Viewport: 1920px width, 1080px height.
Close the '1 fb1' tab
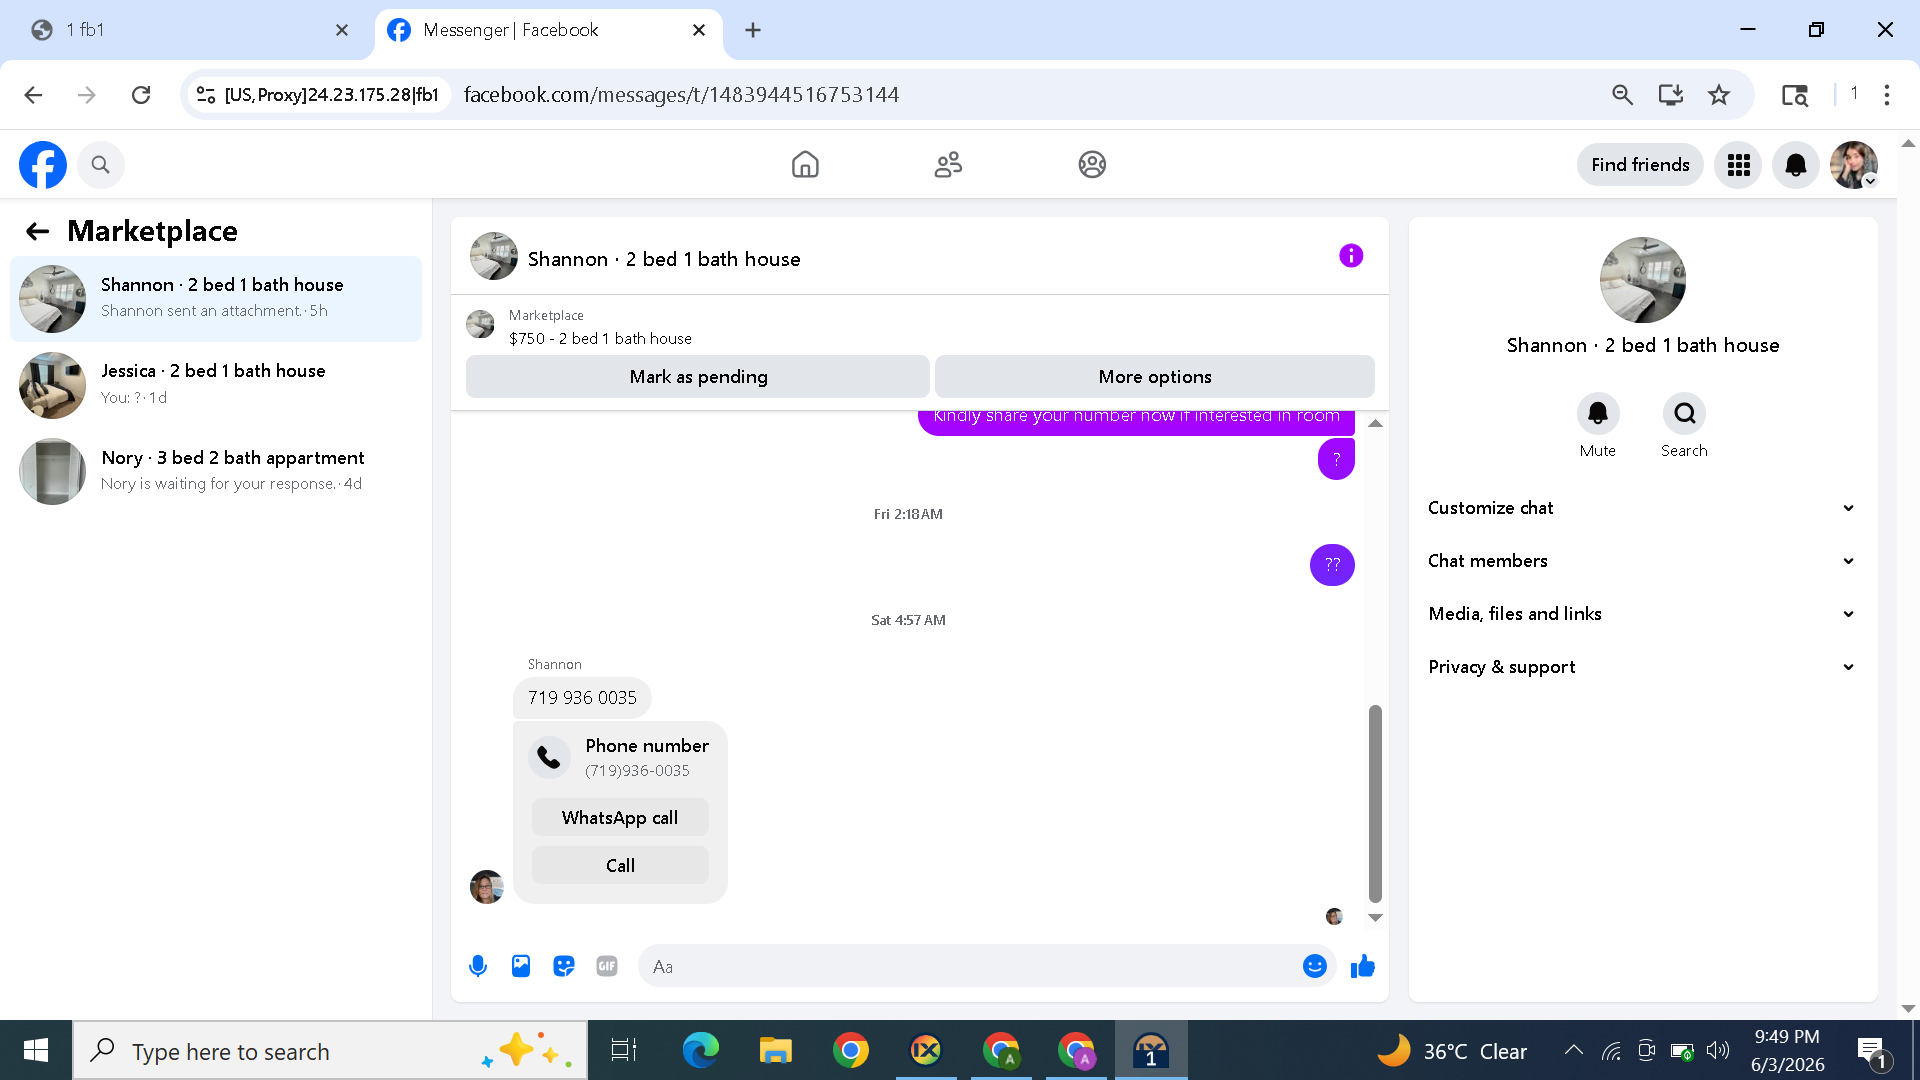click(x=342, y=30)
